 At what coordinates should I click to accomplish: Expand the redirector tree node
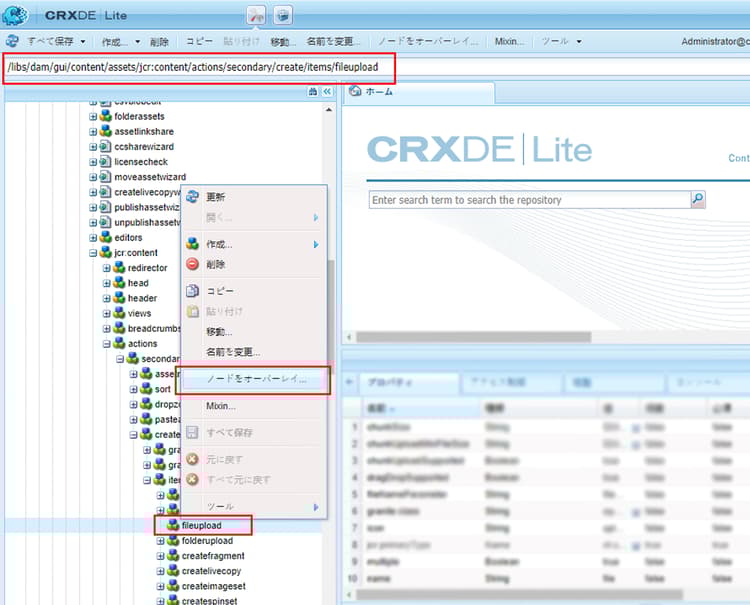pos(107,268)
